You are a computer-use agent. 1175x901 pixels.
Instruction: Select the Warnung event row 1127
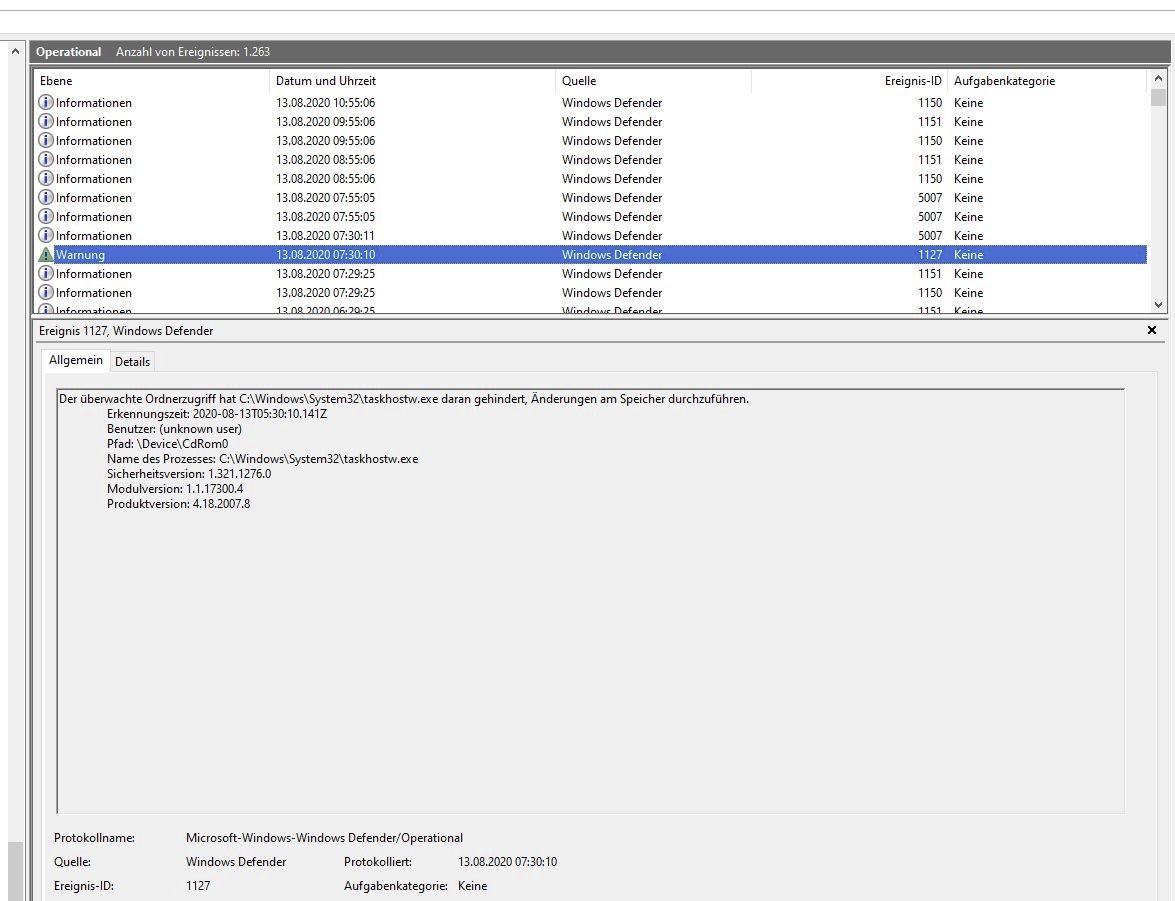(x=592, y=255)
